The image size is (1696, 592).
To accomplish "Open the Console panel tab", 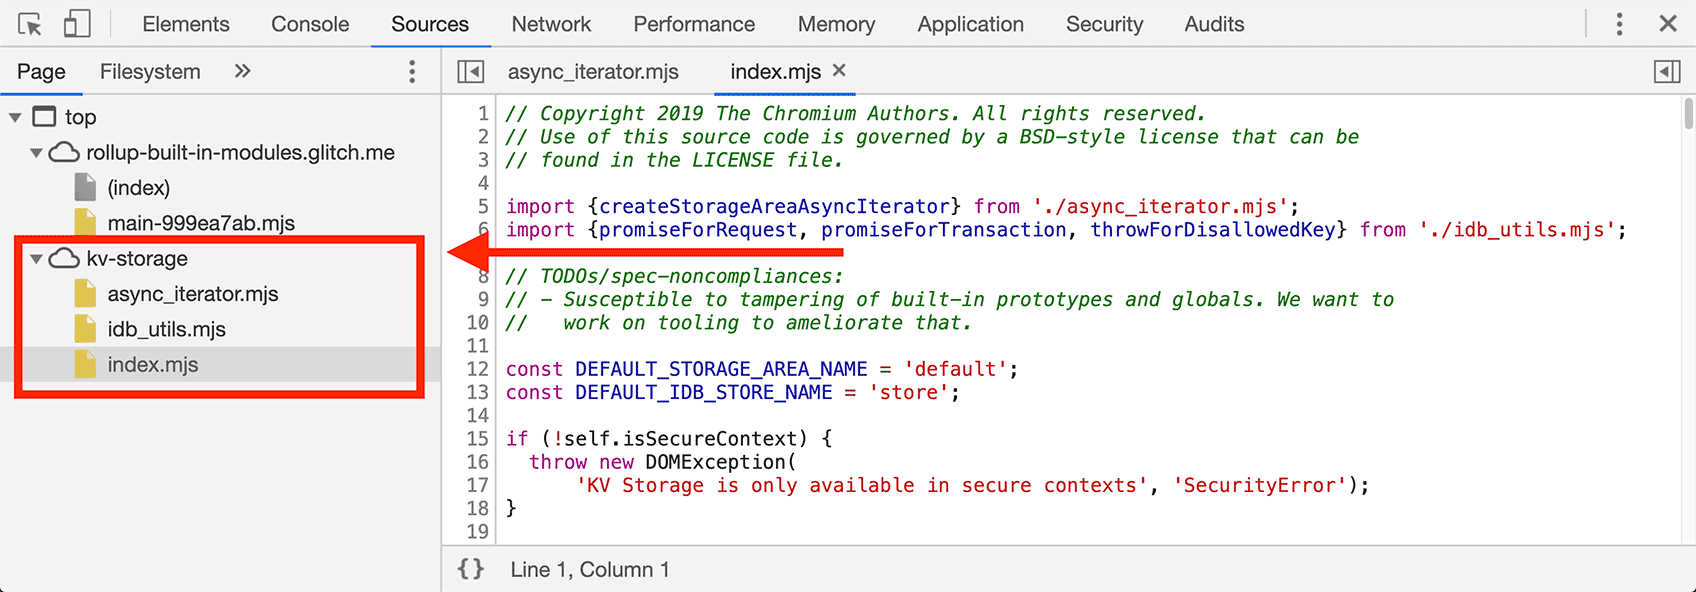I will [x=310, y=24].
